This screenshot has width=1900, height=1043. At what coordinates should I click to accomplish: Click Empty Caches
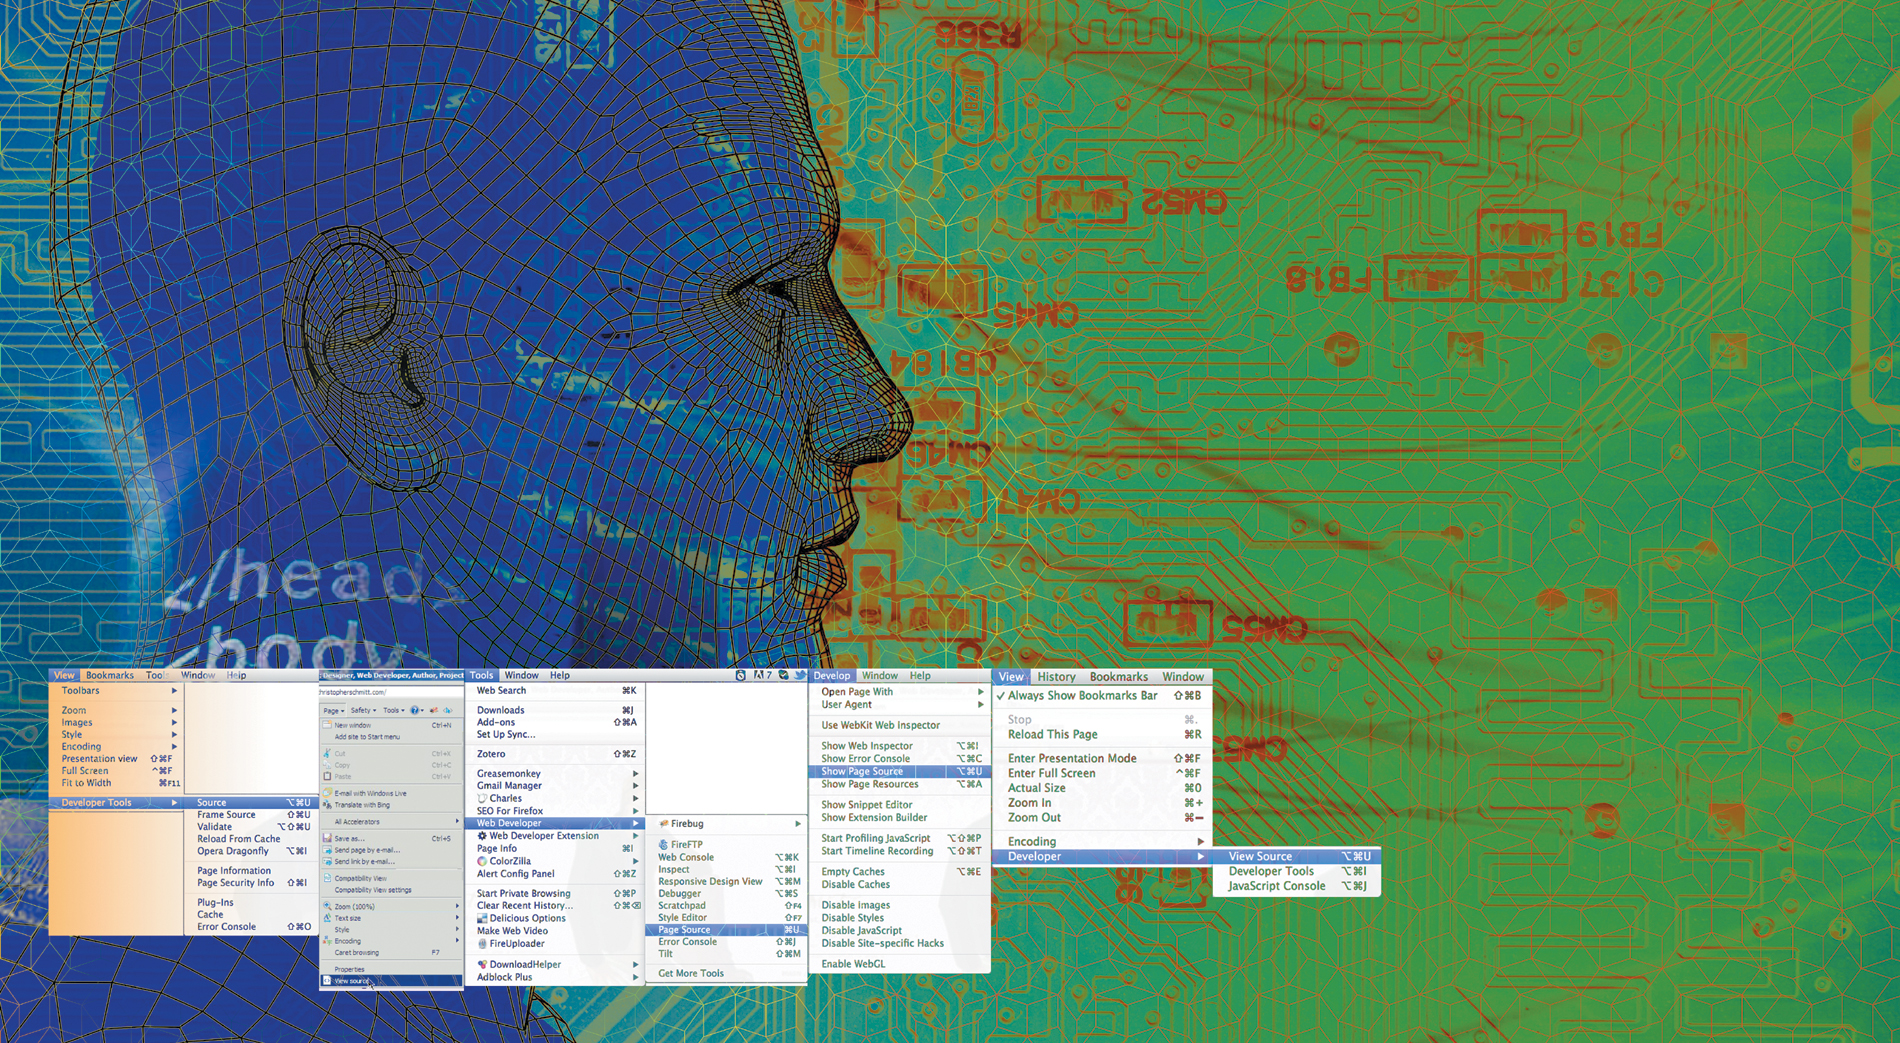coord(853,871)
